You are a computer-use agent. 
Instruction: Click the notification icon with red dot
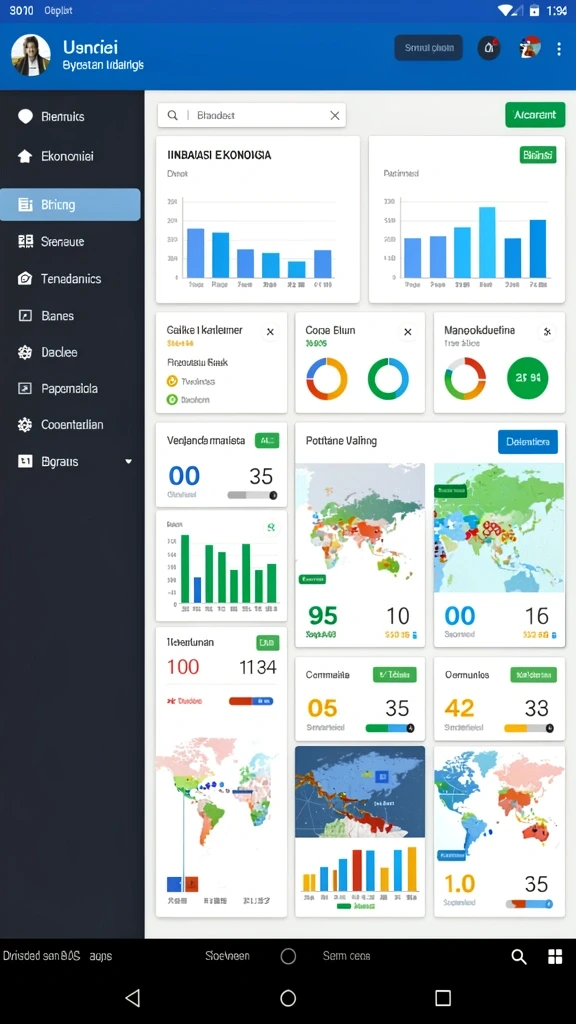tap(488, 48)
